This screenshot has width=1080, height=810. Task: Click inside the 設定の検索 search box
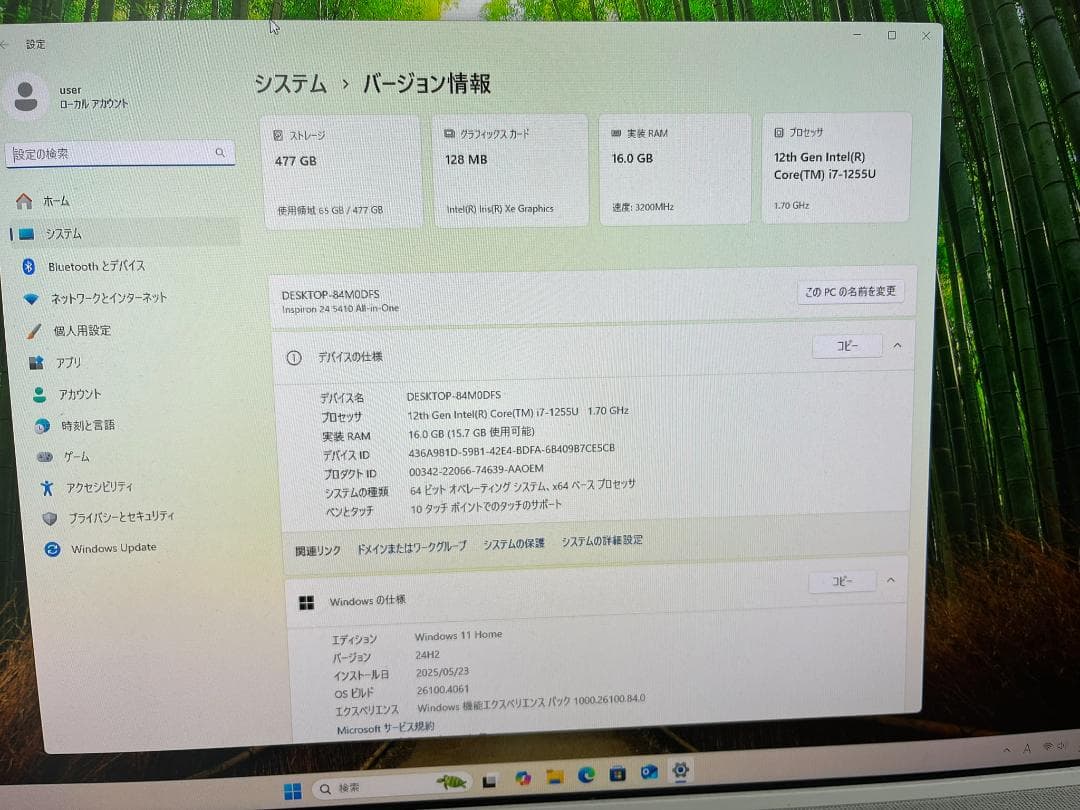pyautogui.click(x=120, y=152)
